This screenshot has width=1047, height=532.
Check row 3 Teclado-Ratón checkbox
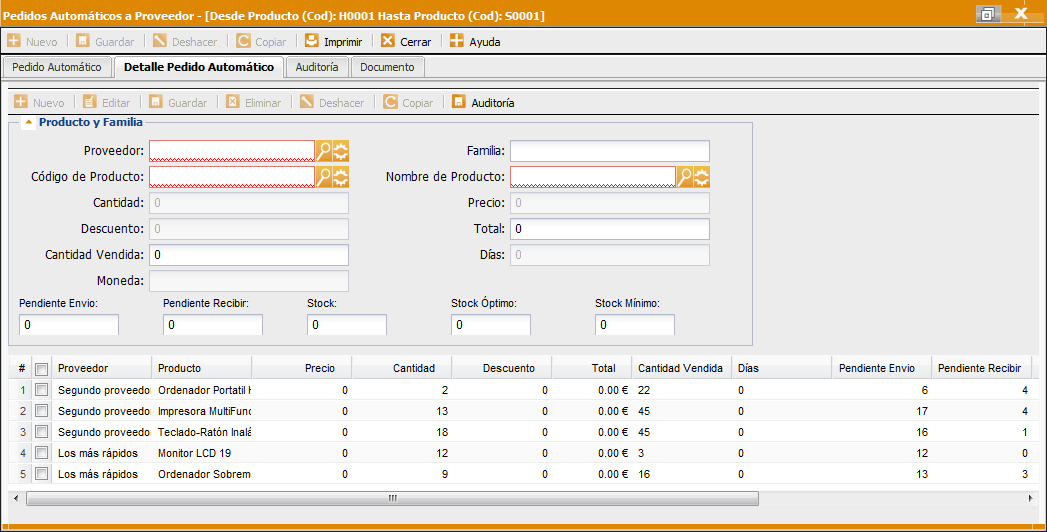(x=41, y=431)
